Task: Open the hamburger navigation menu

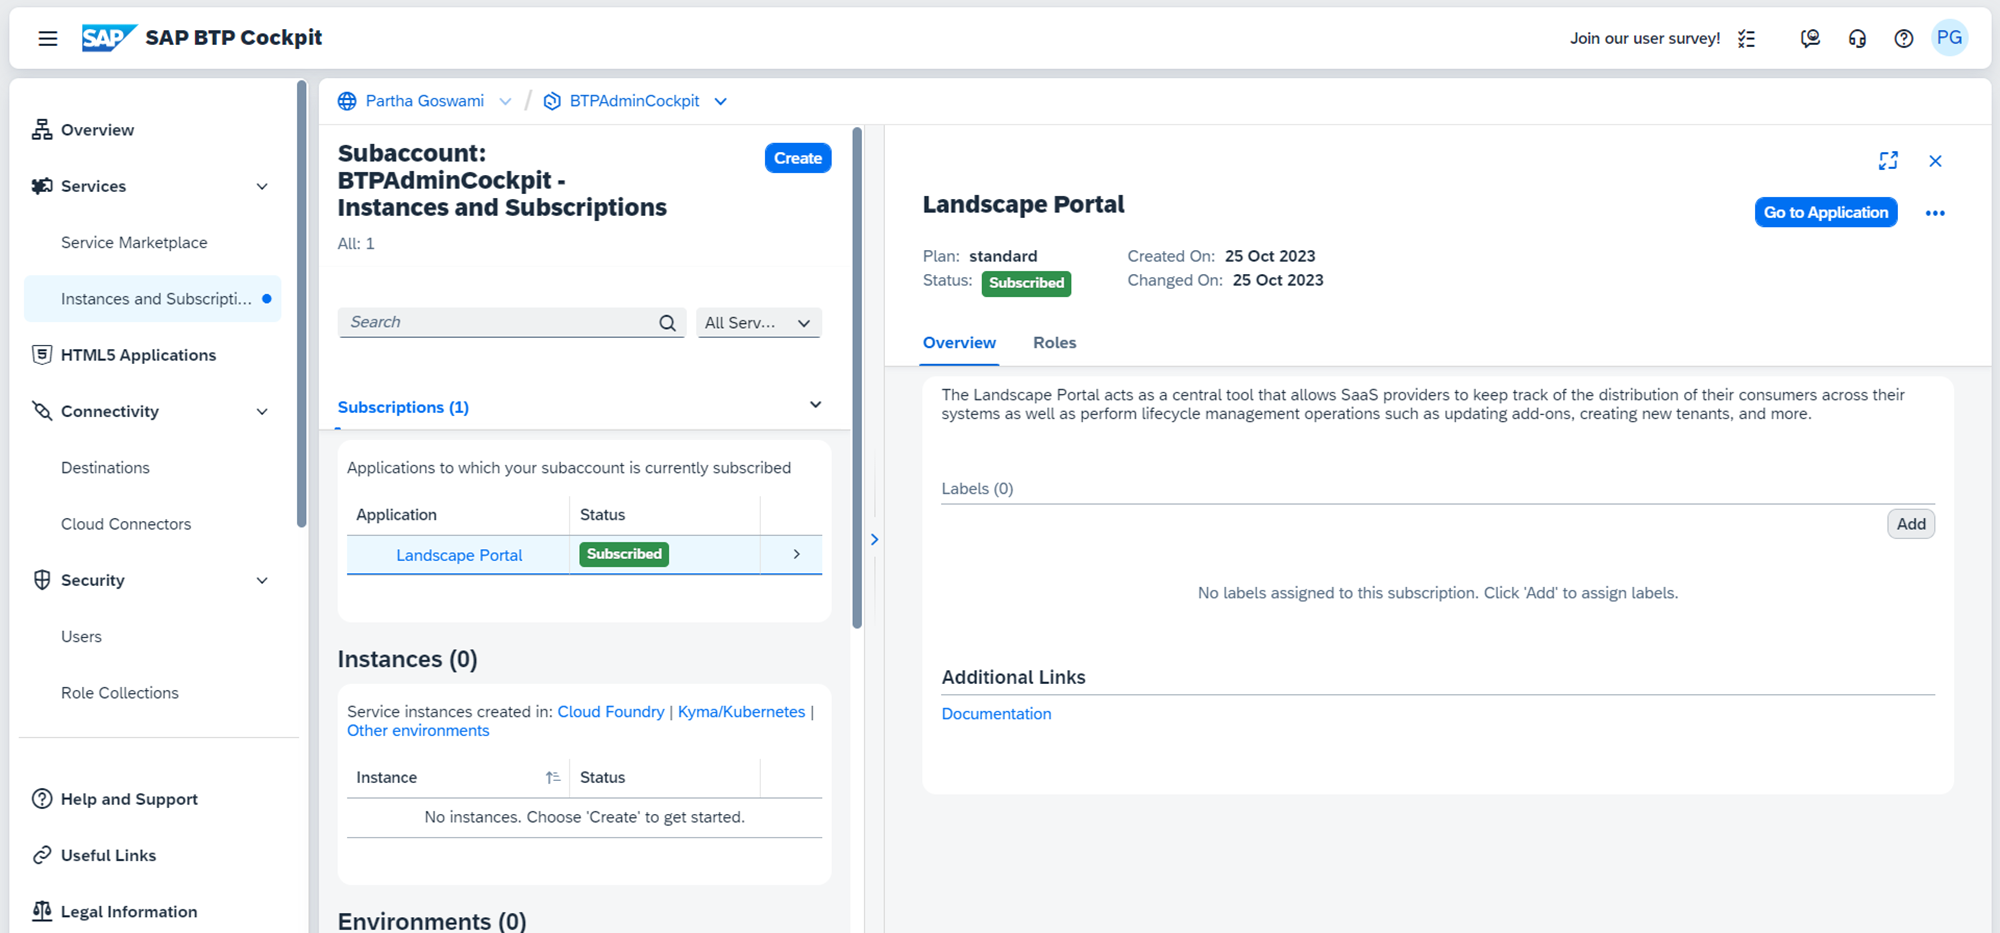Action: pyautogui.click(x=47, y=38)
